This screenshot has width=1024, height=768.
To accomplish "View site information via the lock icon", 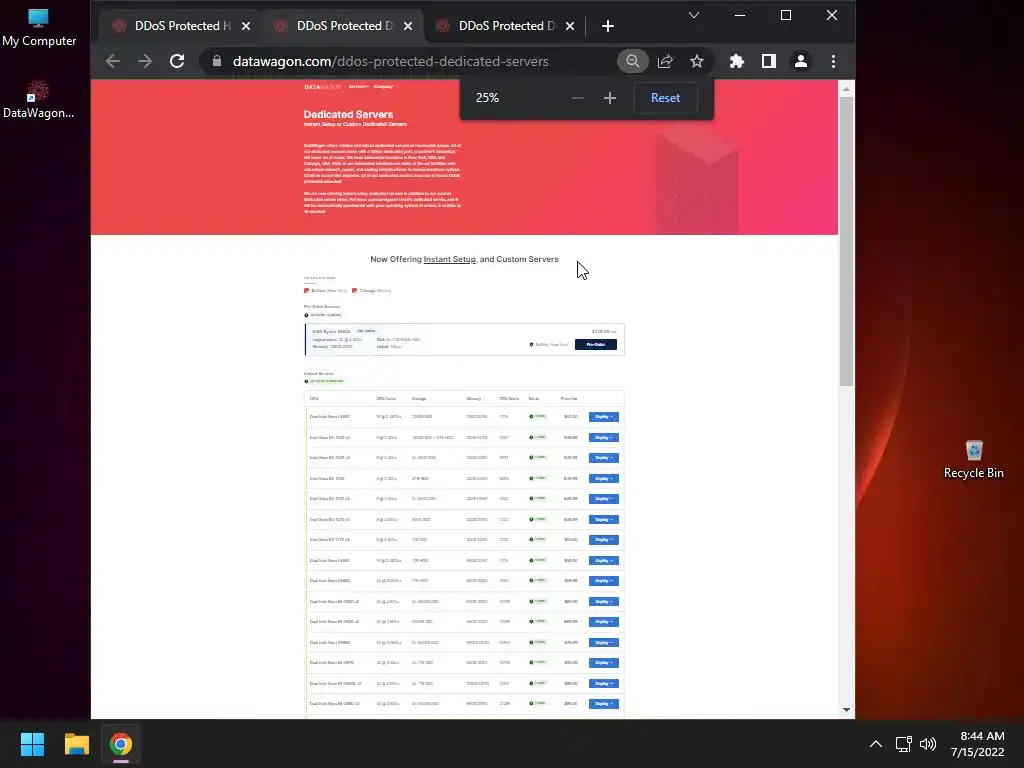I will coord(217,61).
